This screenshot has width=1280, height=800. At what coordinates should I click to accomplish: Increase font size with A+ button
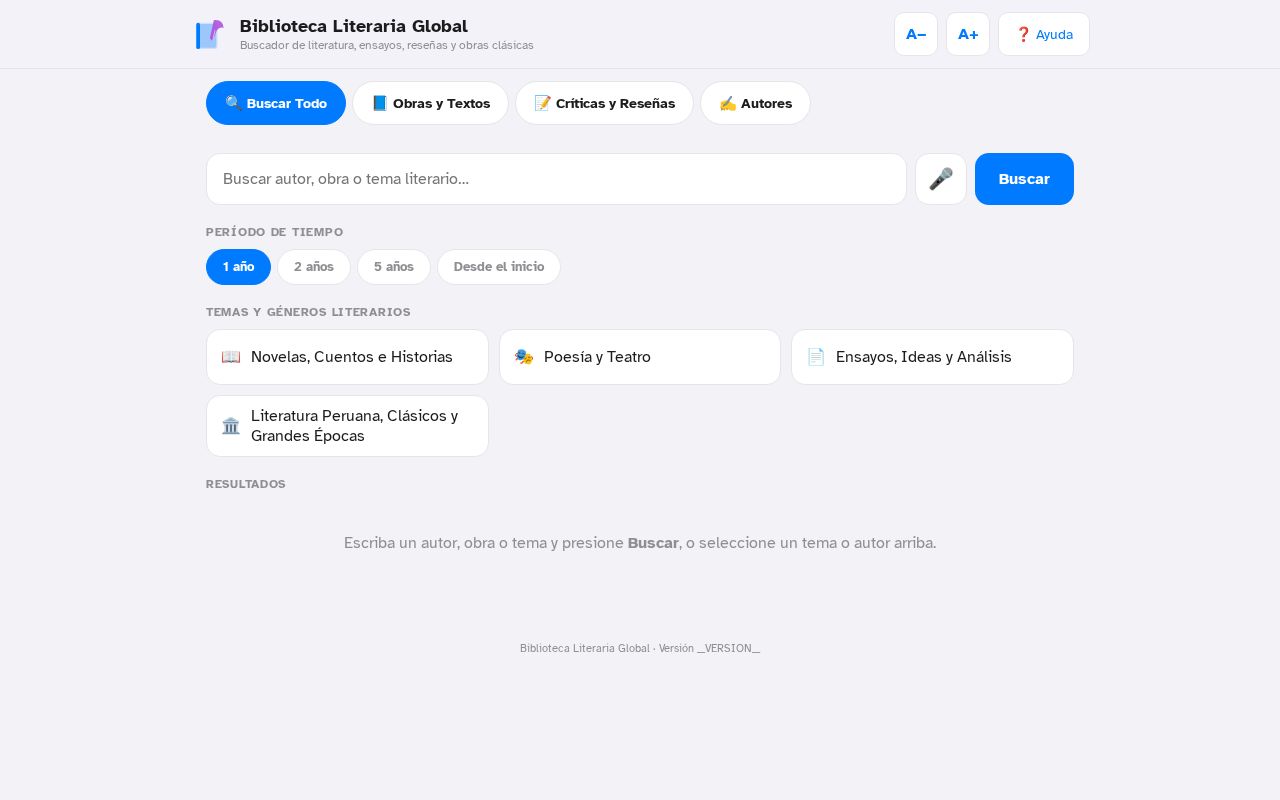[x=968, y=34]
